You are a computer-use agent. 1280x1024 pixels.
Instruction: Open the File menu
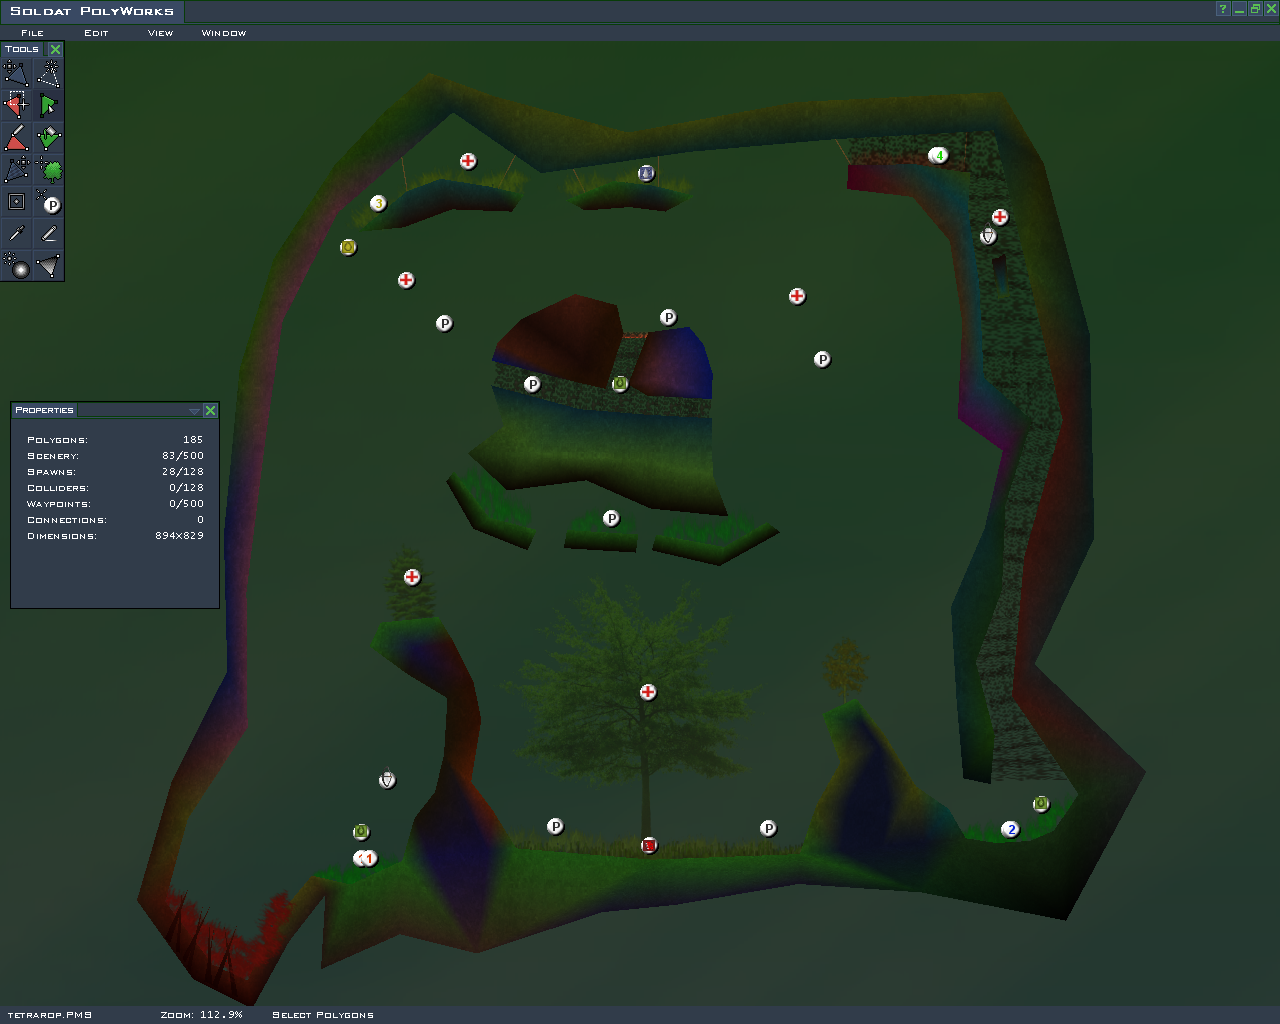(32, 33)
